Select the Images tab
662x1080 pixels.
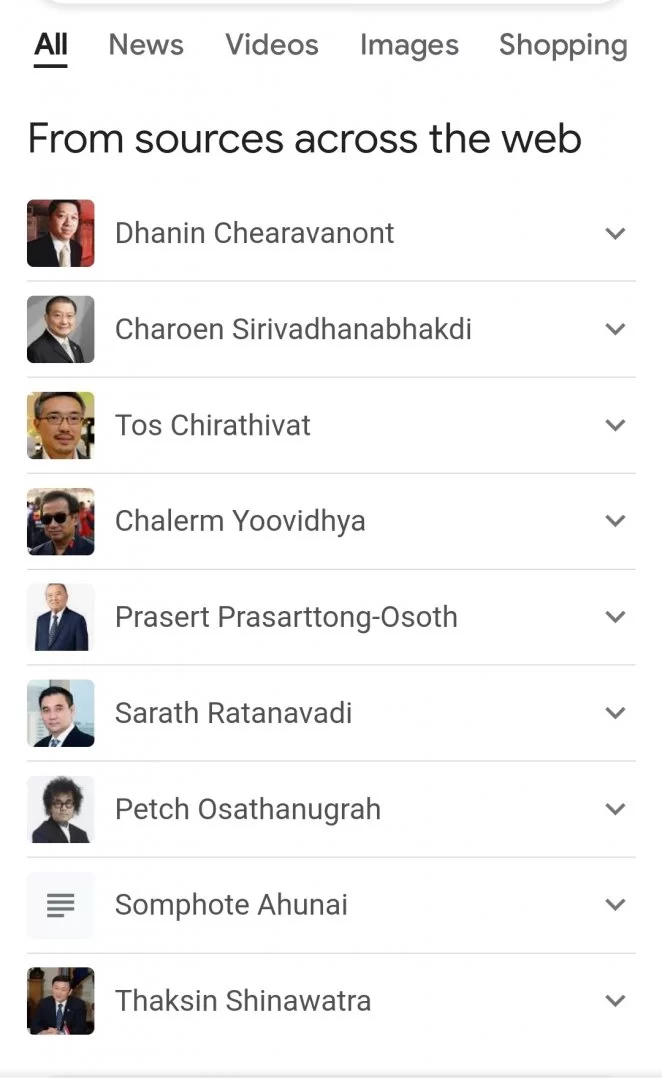click(409, 45)
